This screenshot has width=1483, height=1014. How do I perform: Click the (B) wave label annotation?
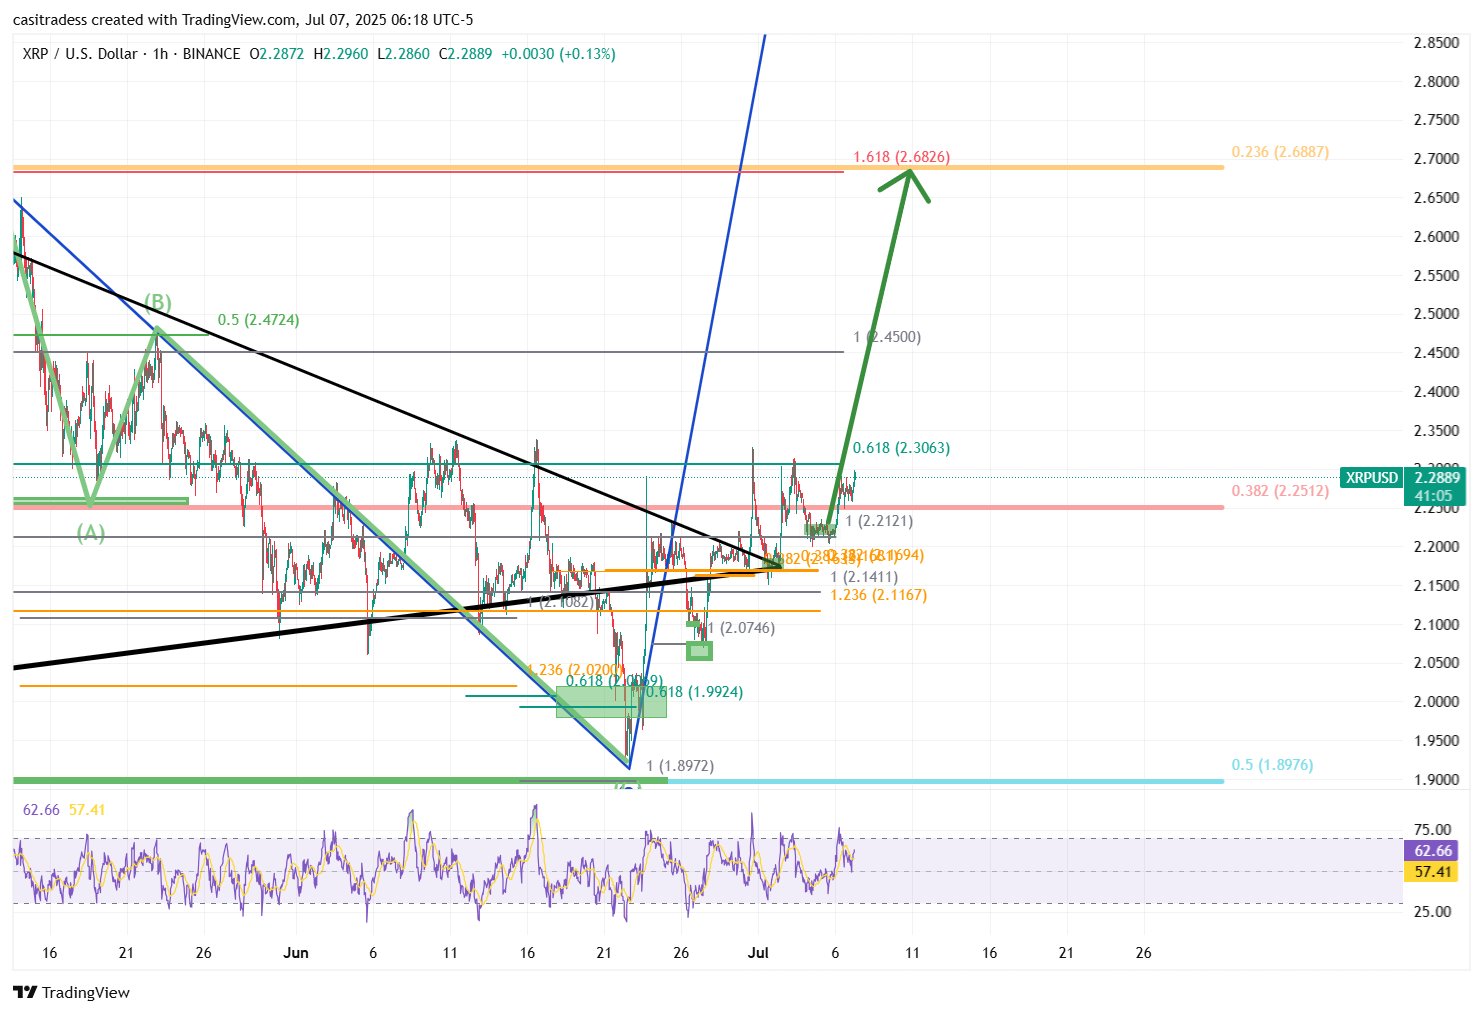(159, 302)
